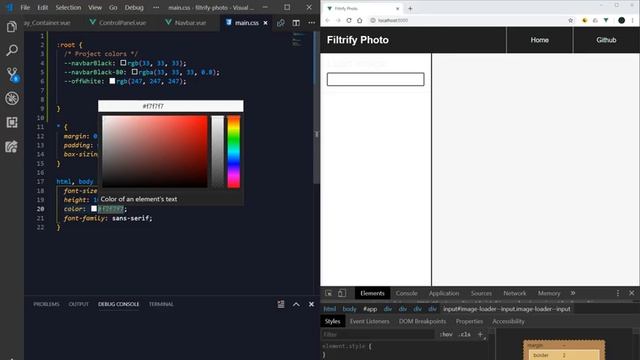This screenshot has width=640, height=360.
Task: Open the Selection menu
Action: 68,7
